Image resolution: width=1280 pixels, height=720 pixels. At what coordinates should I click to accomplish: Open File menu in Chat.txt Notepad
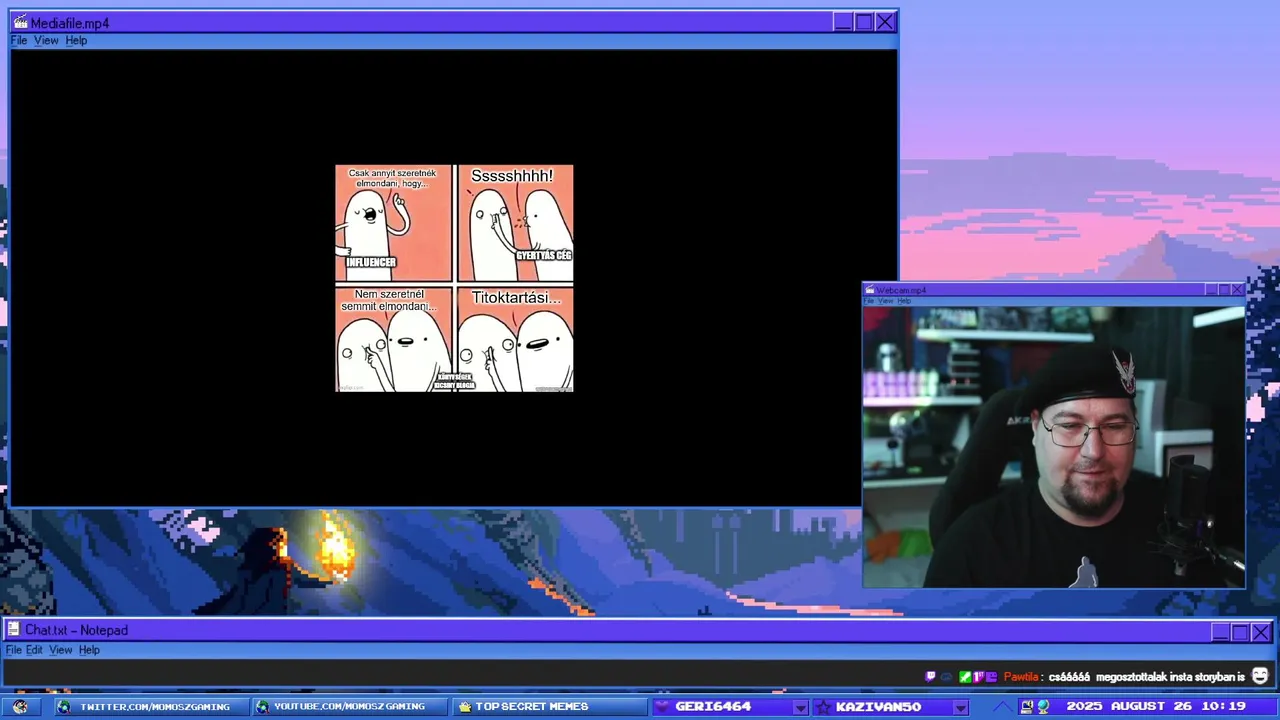coord(13,650)
